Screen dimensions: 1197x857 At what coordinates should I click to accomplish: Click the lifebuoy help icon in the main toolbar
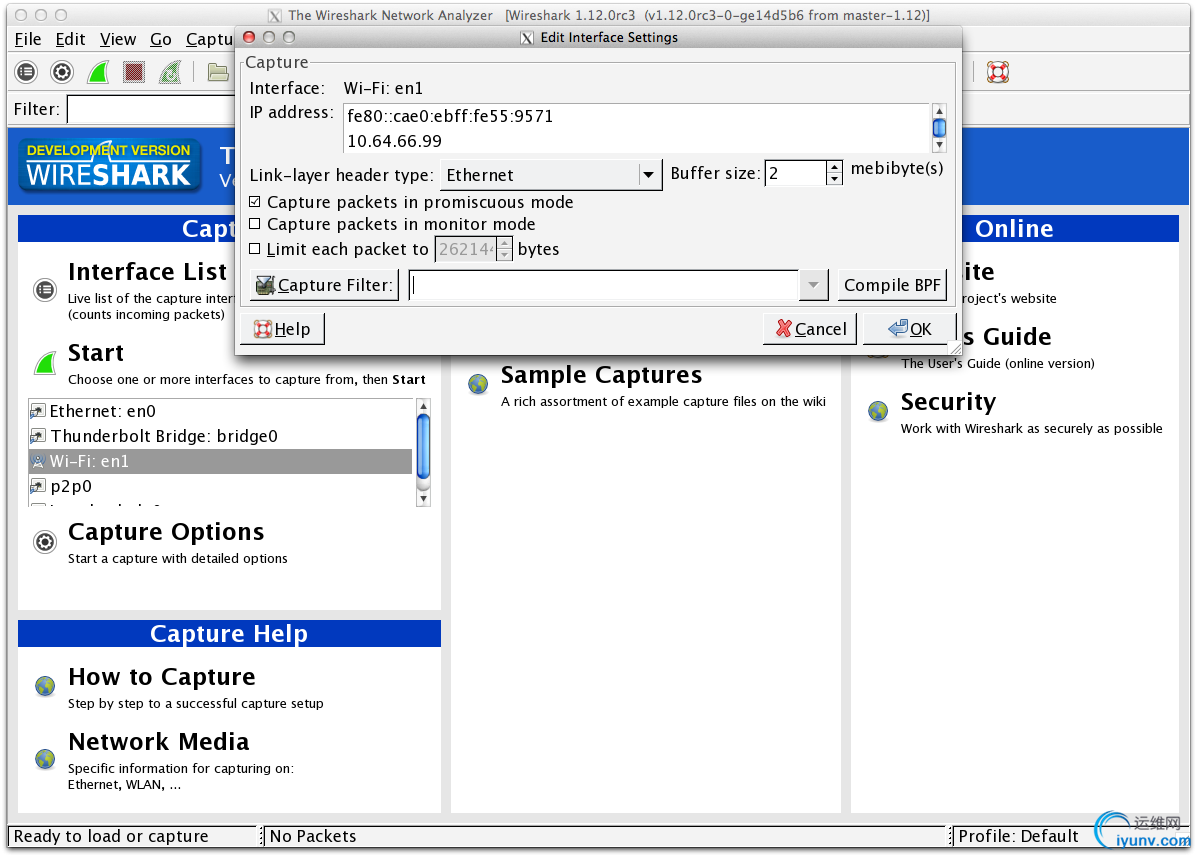tap(998, 72)
